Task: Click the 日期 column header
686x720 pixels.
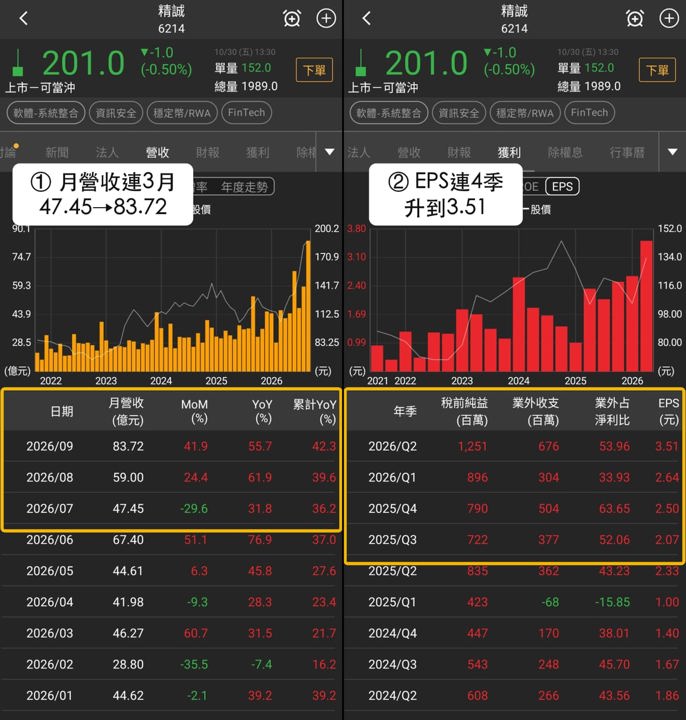Action: click(x=62, y=411)
